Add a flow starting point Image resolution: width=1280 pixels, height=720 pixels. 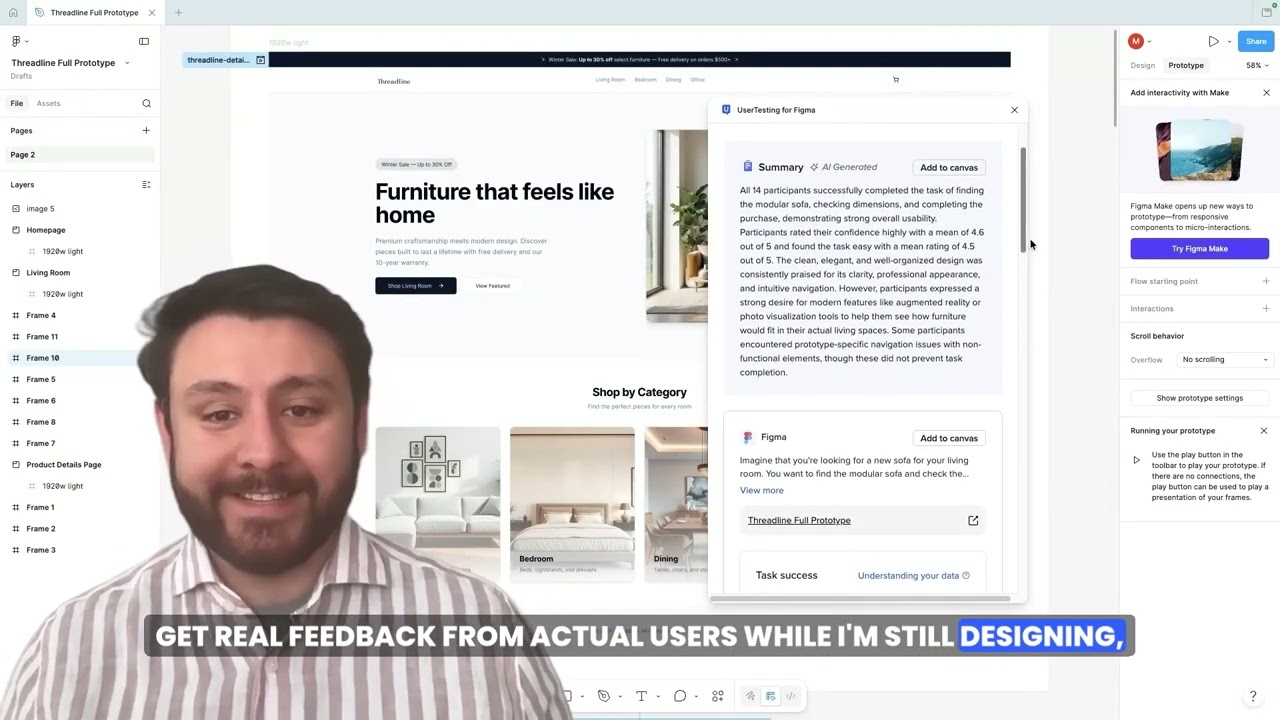point(1266,281)
